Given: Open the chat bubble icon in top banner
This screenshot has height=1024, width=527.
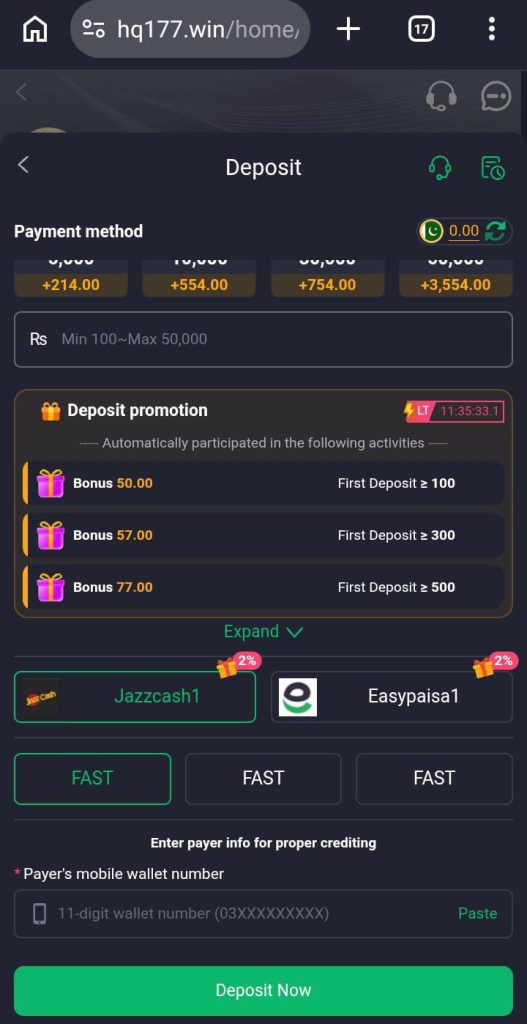Looking at the screenshot, I should click(496, 96).
